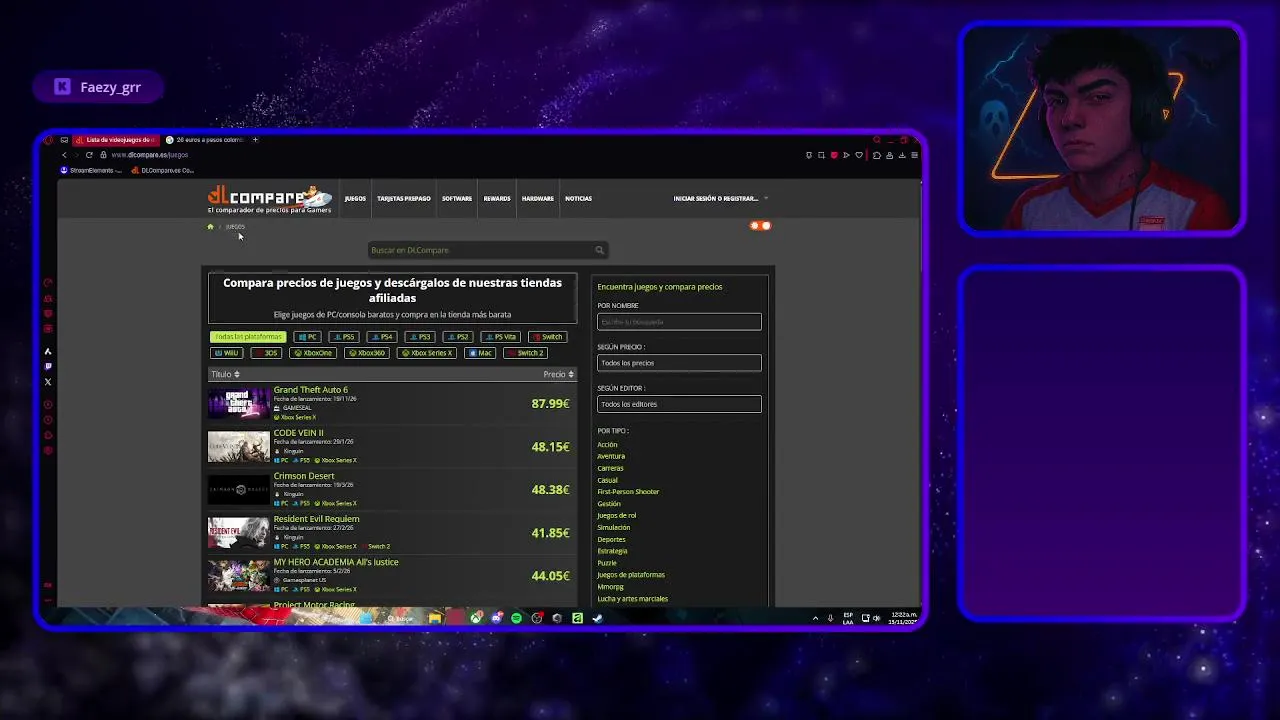Filter games by PS5 platform
Screen dimensions: 1280x720
(343, 337)
